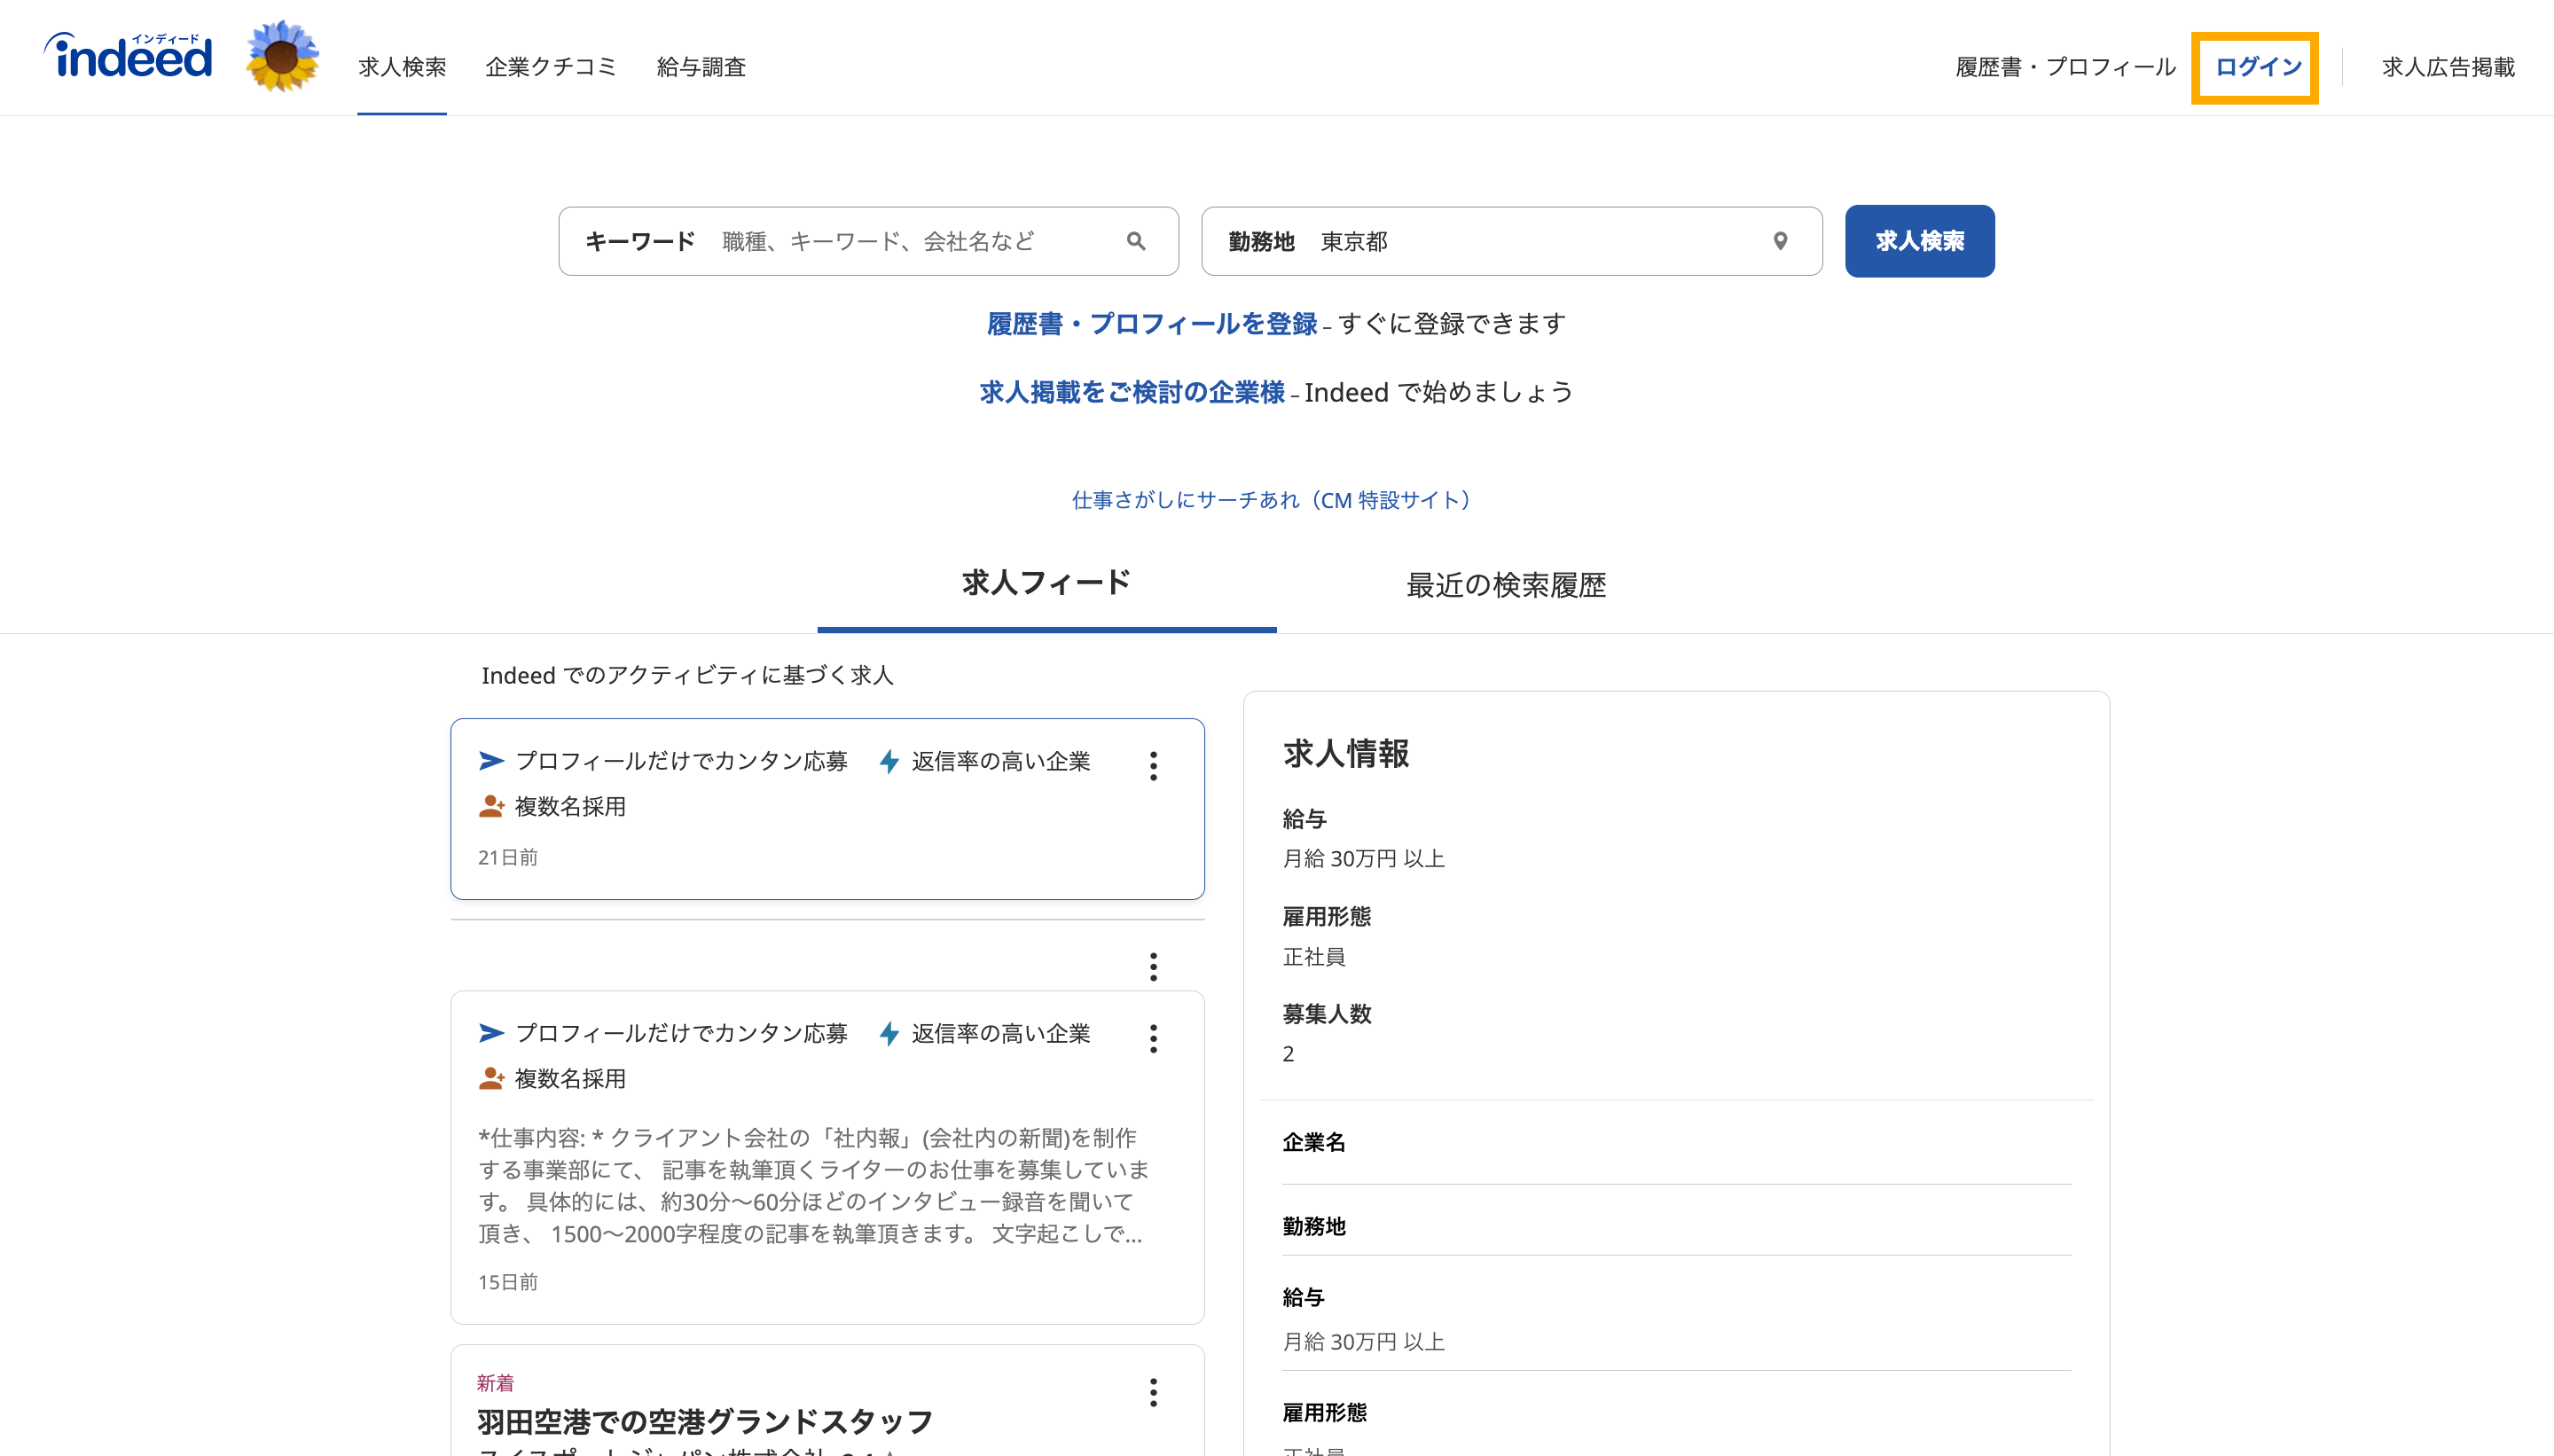
Task: Open three-dot menu on first job card
Action: (1153, 766)
